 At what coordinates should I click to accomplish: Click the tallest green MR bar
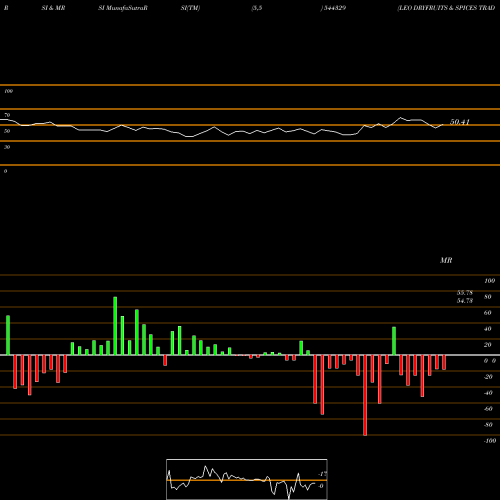(x=115, y=326)
